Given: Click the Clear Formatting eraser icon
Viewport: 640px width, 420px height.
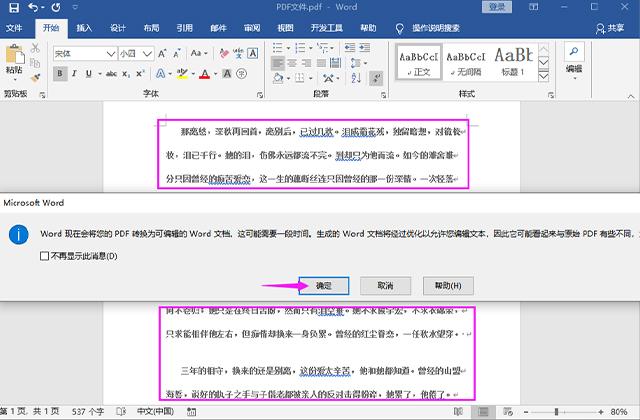Looking at the screenshot, I should point(224,53).
